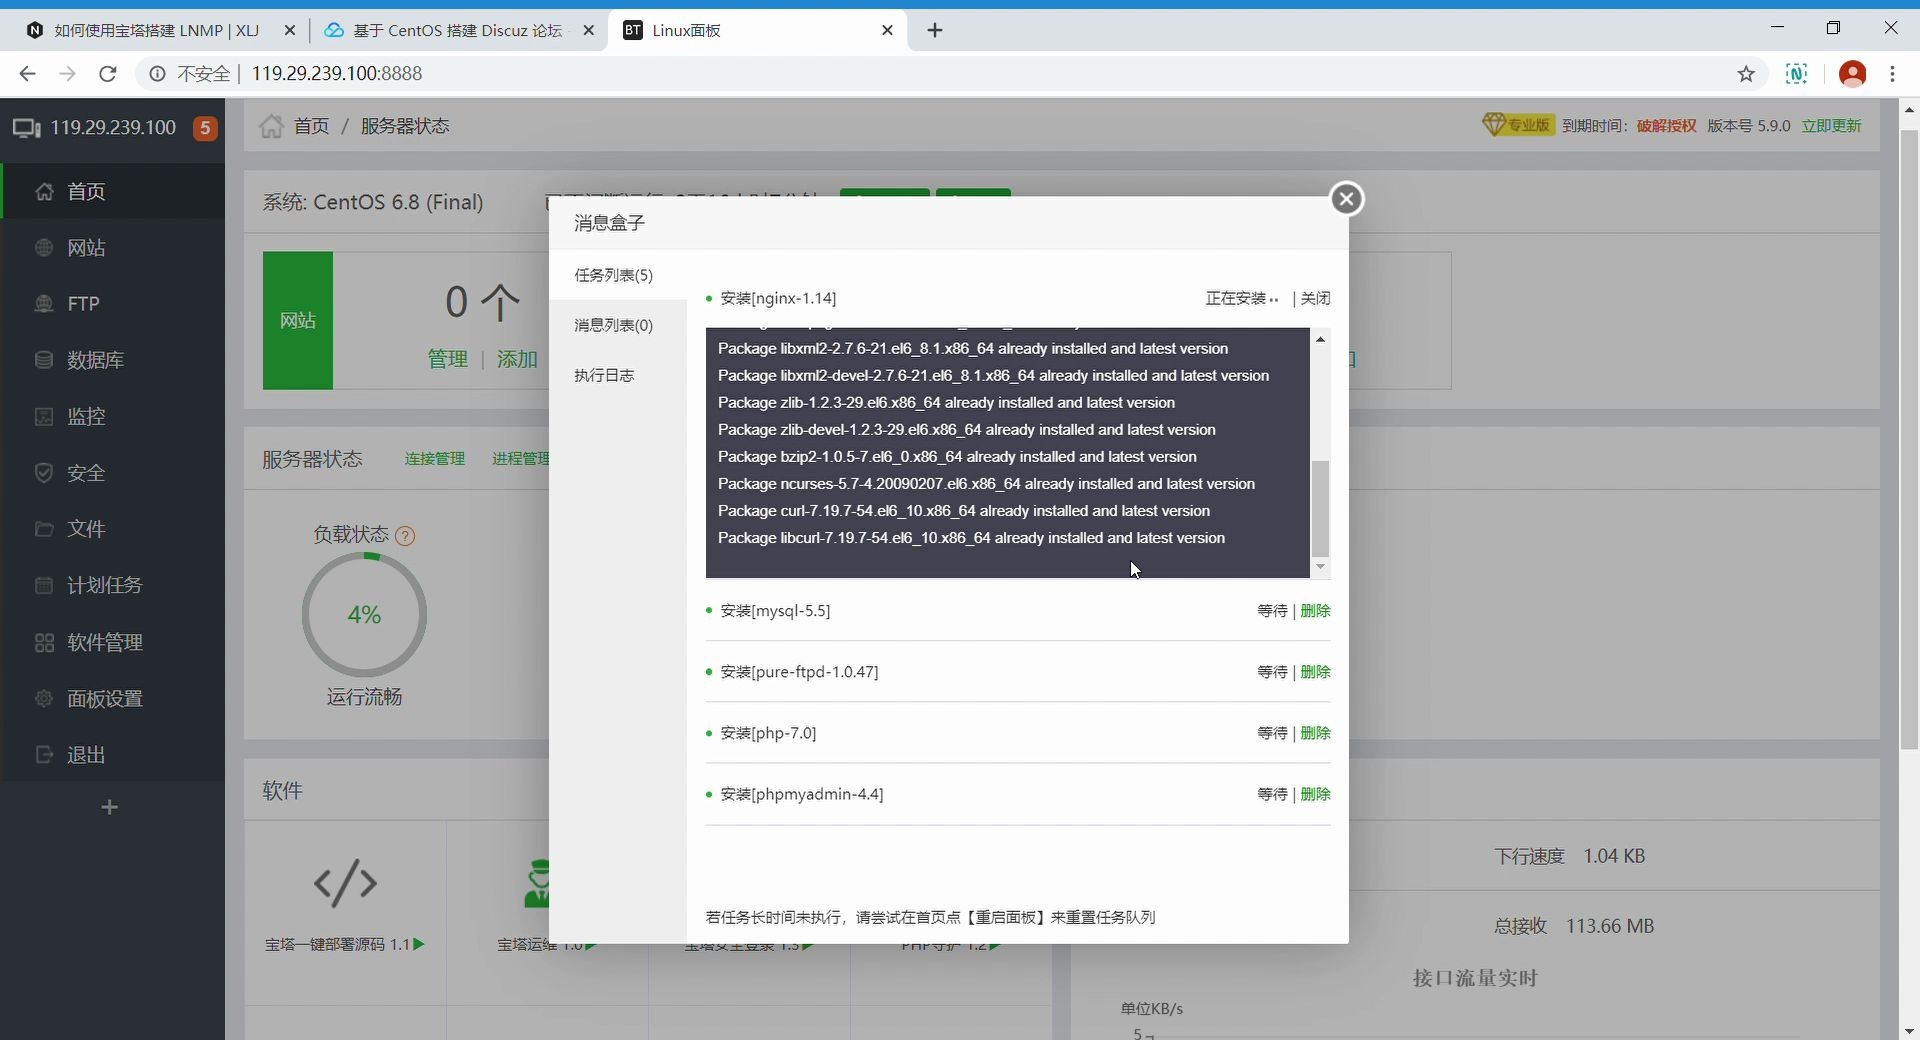Image resolution: width=1920 pixels, height=1040 pixels.
Task: Click the page vertical scrollbar thumb
Action: [x=1909, y=440]
